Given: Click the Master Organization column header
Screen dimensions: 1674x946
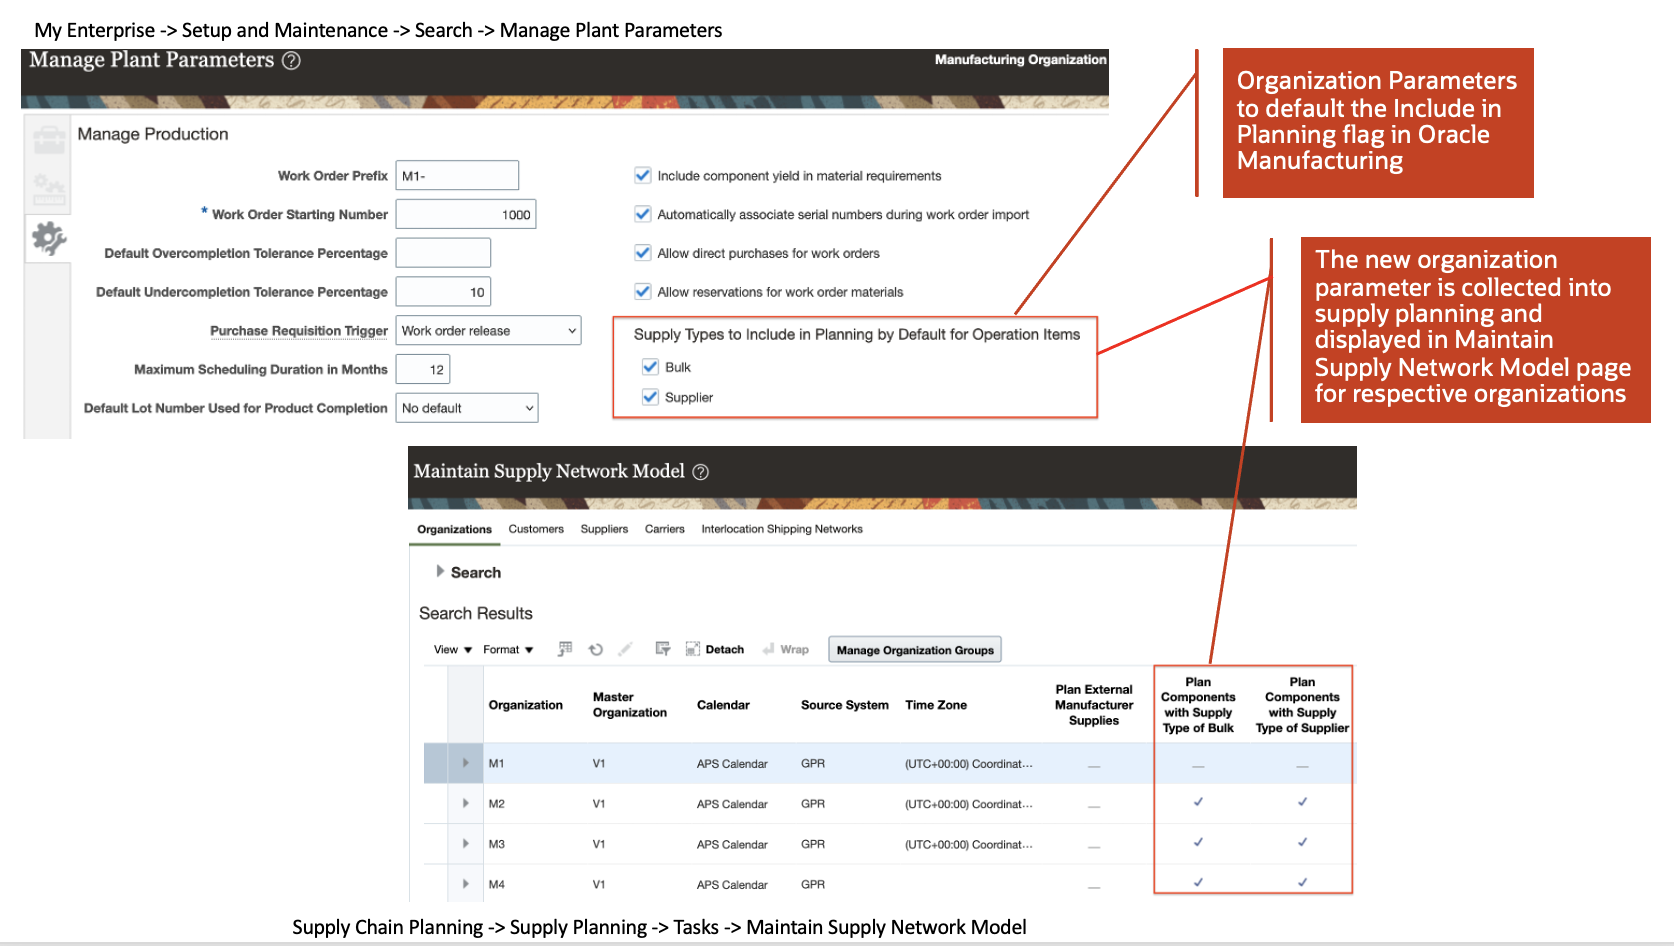Looking at the screenshot, I should click(629, 705).
